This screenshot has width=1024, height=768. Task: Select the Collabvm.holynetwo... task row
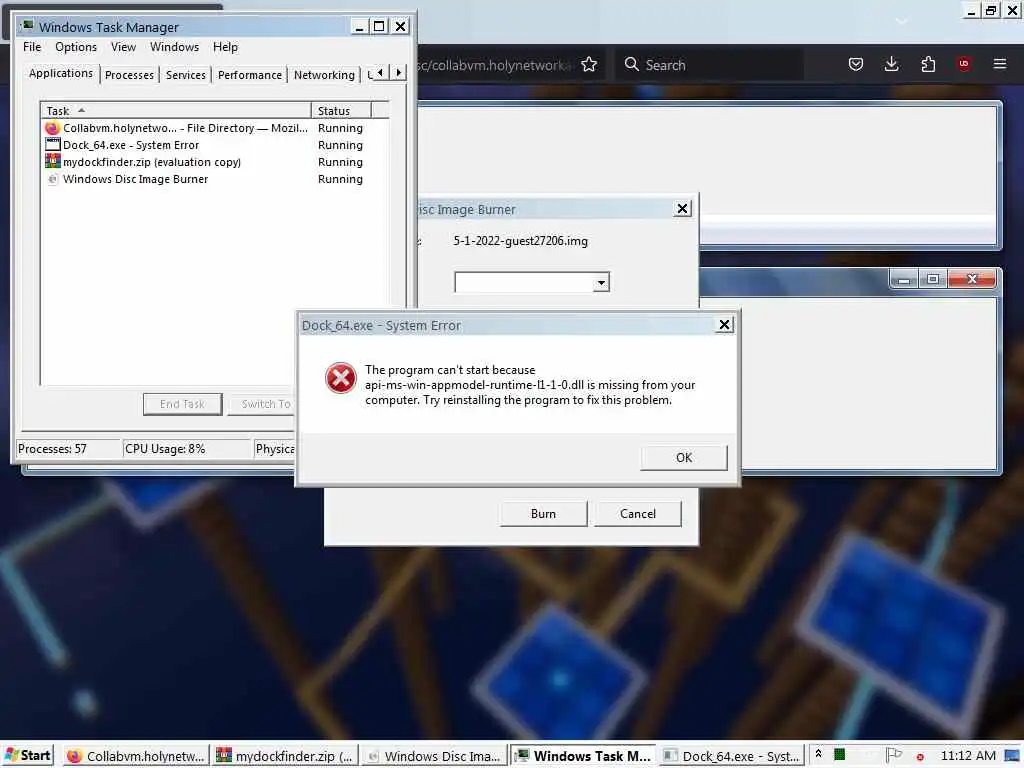[215, 128]
